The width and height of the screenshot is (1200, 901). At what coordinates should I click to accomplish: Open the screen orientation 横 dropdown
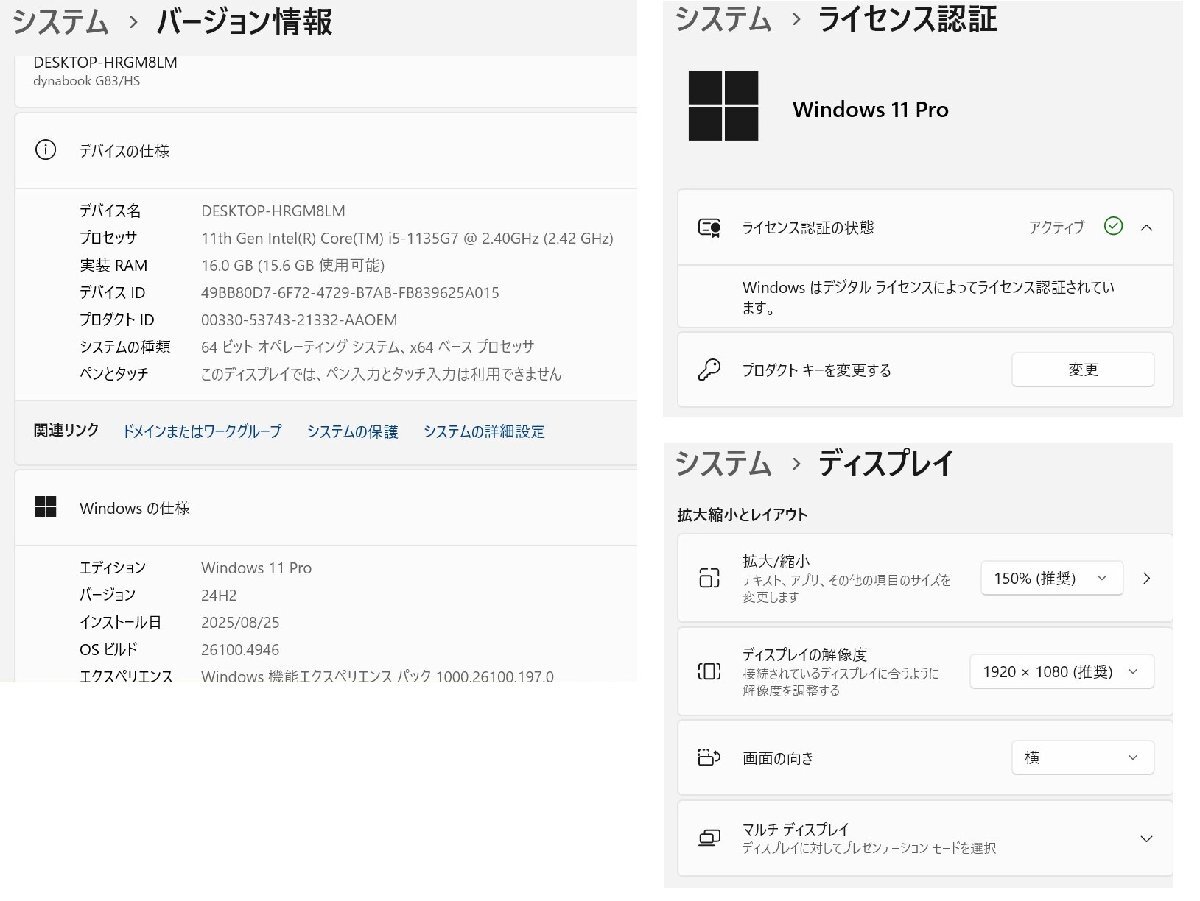point(1082,758)
